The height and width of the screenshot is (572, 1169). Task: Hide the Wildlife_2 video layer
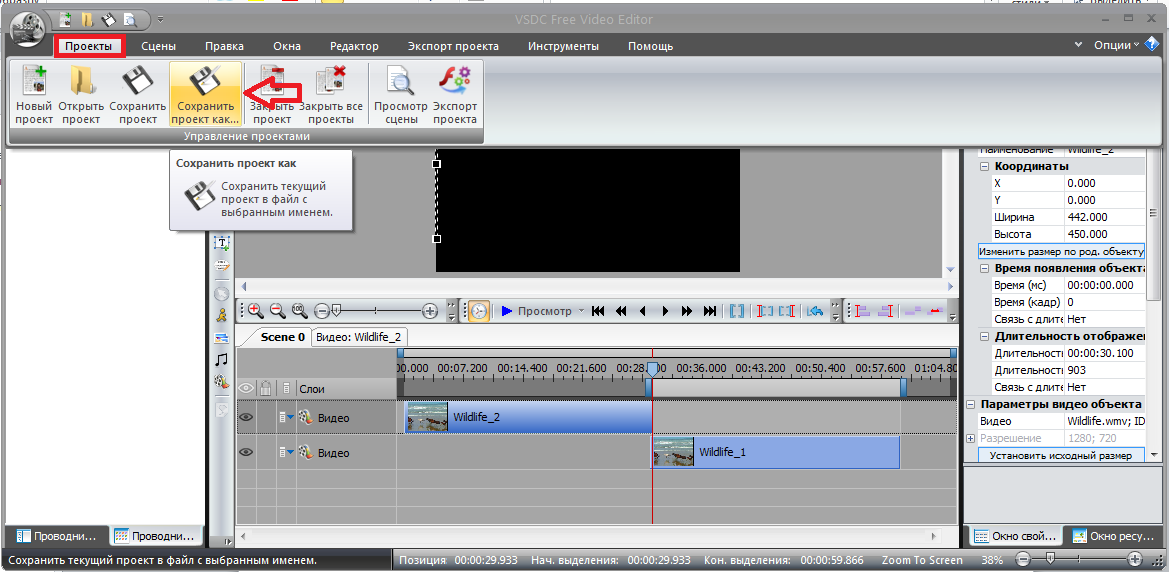tap(246, 418)
